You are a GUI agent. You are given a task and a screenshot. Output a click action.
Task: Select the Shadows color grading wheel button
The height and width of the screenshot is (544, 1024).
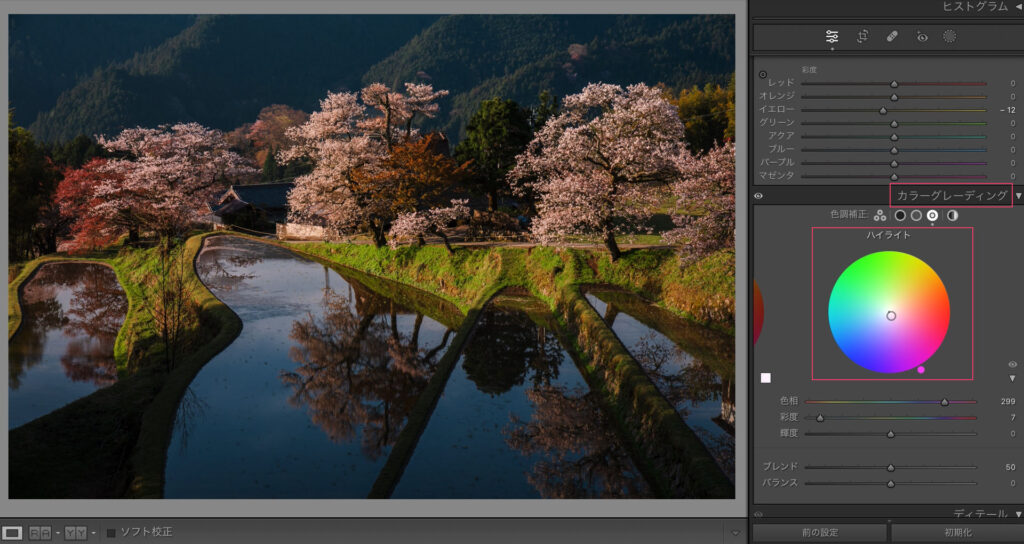click(900, 215)
